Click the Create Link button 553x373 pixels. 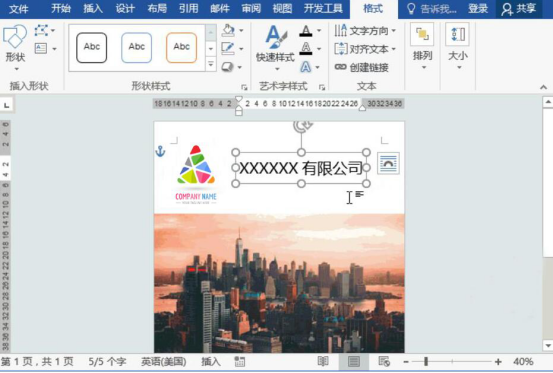tap(361, 67)
